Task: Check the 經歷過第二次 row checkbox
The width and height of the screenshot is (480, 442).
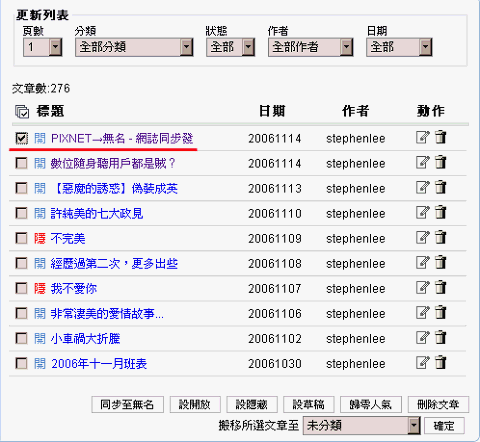Action: (x=21, y=263)
